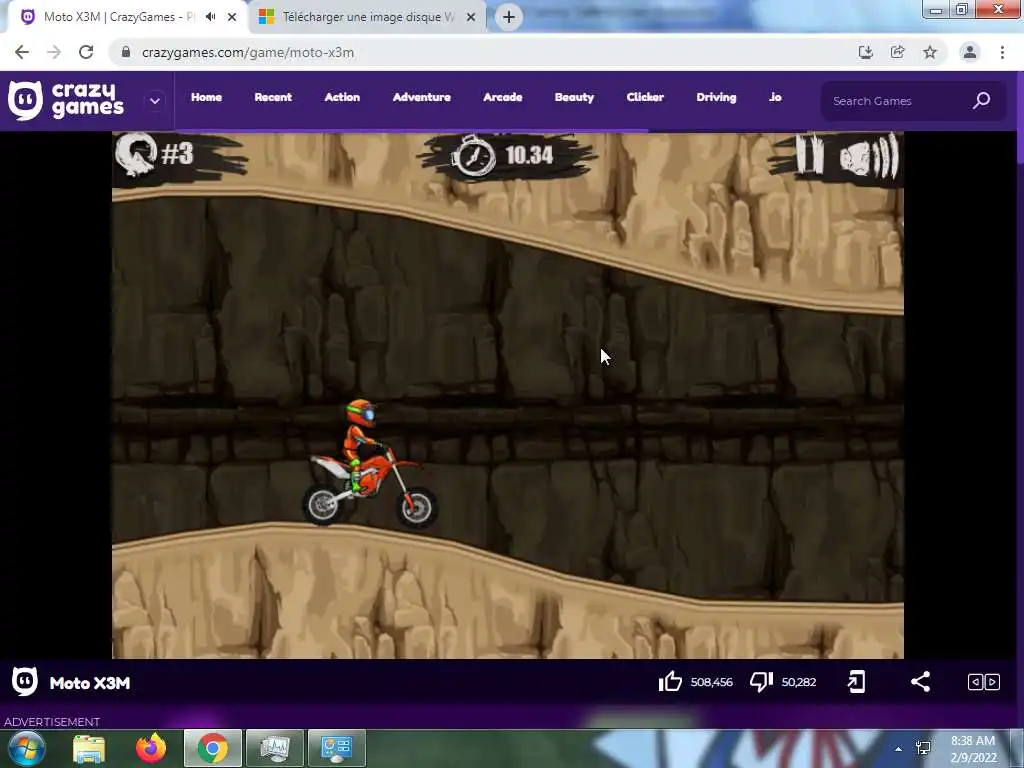Toggle theater mode icon below the game
Viewport: 1024px width, 768px height.
[984, 682]
